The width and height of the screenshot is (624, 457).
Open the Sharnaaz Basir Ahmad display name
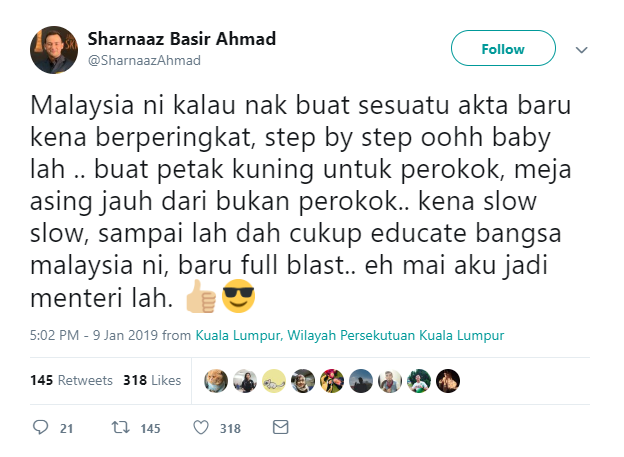pos(181,39)
